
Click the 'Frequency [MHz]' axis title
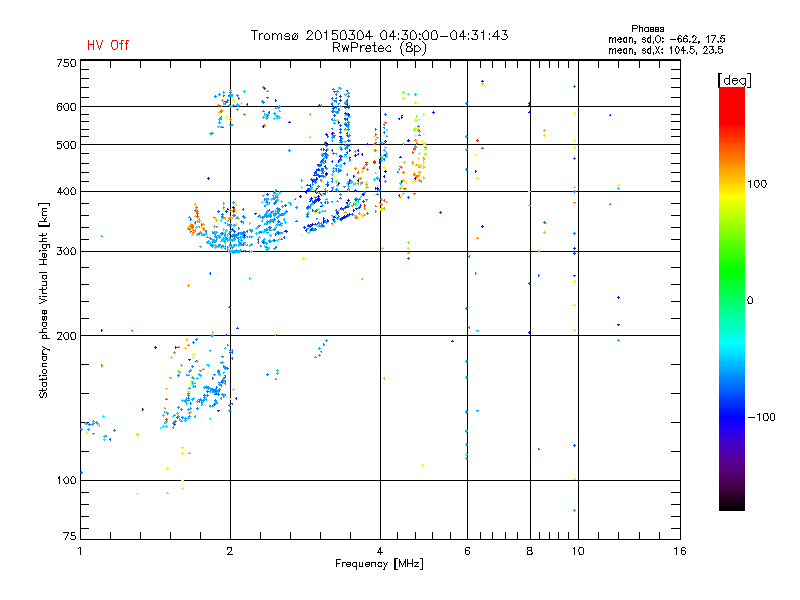(379, 564)
